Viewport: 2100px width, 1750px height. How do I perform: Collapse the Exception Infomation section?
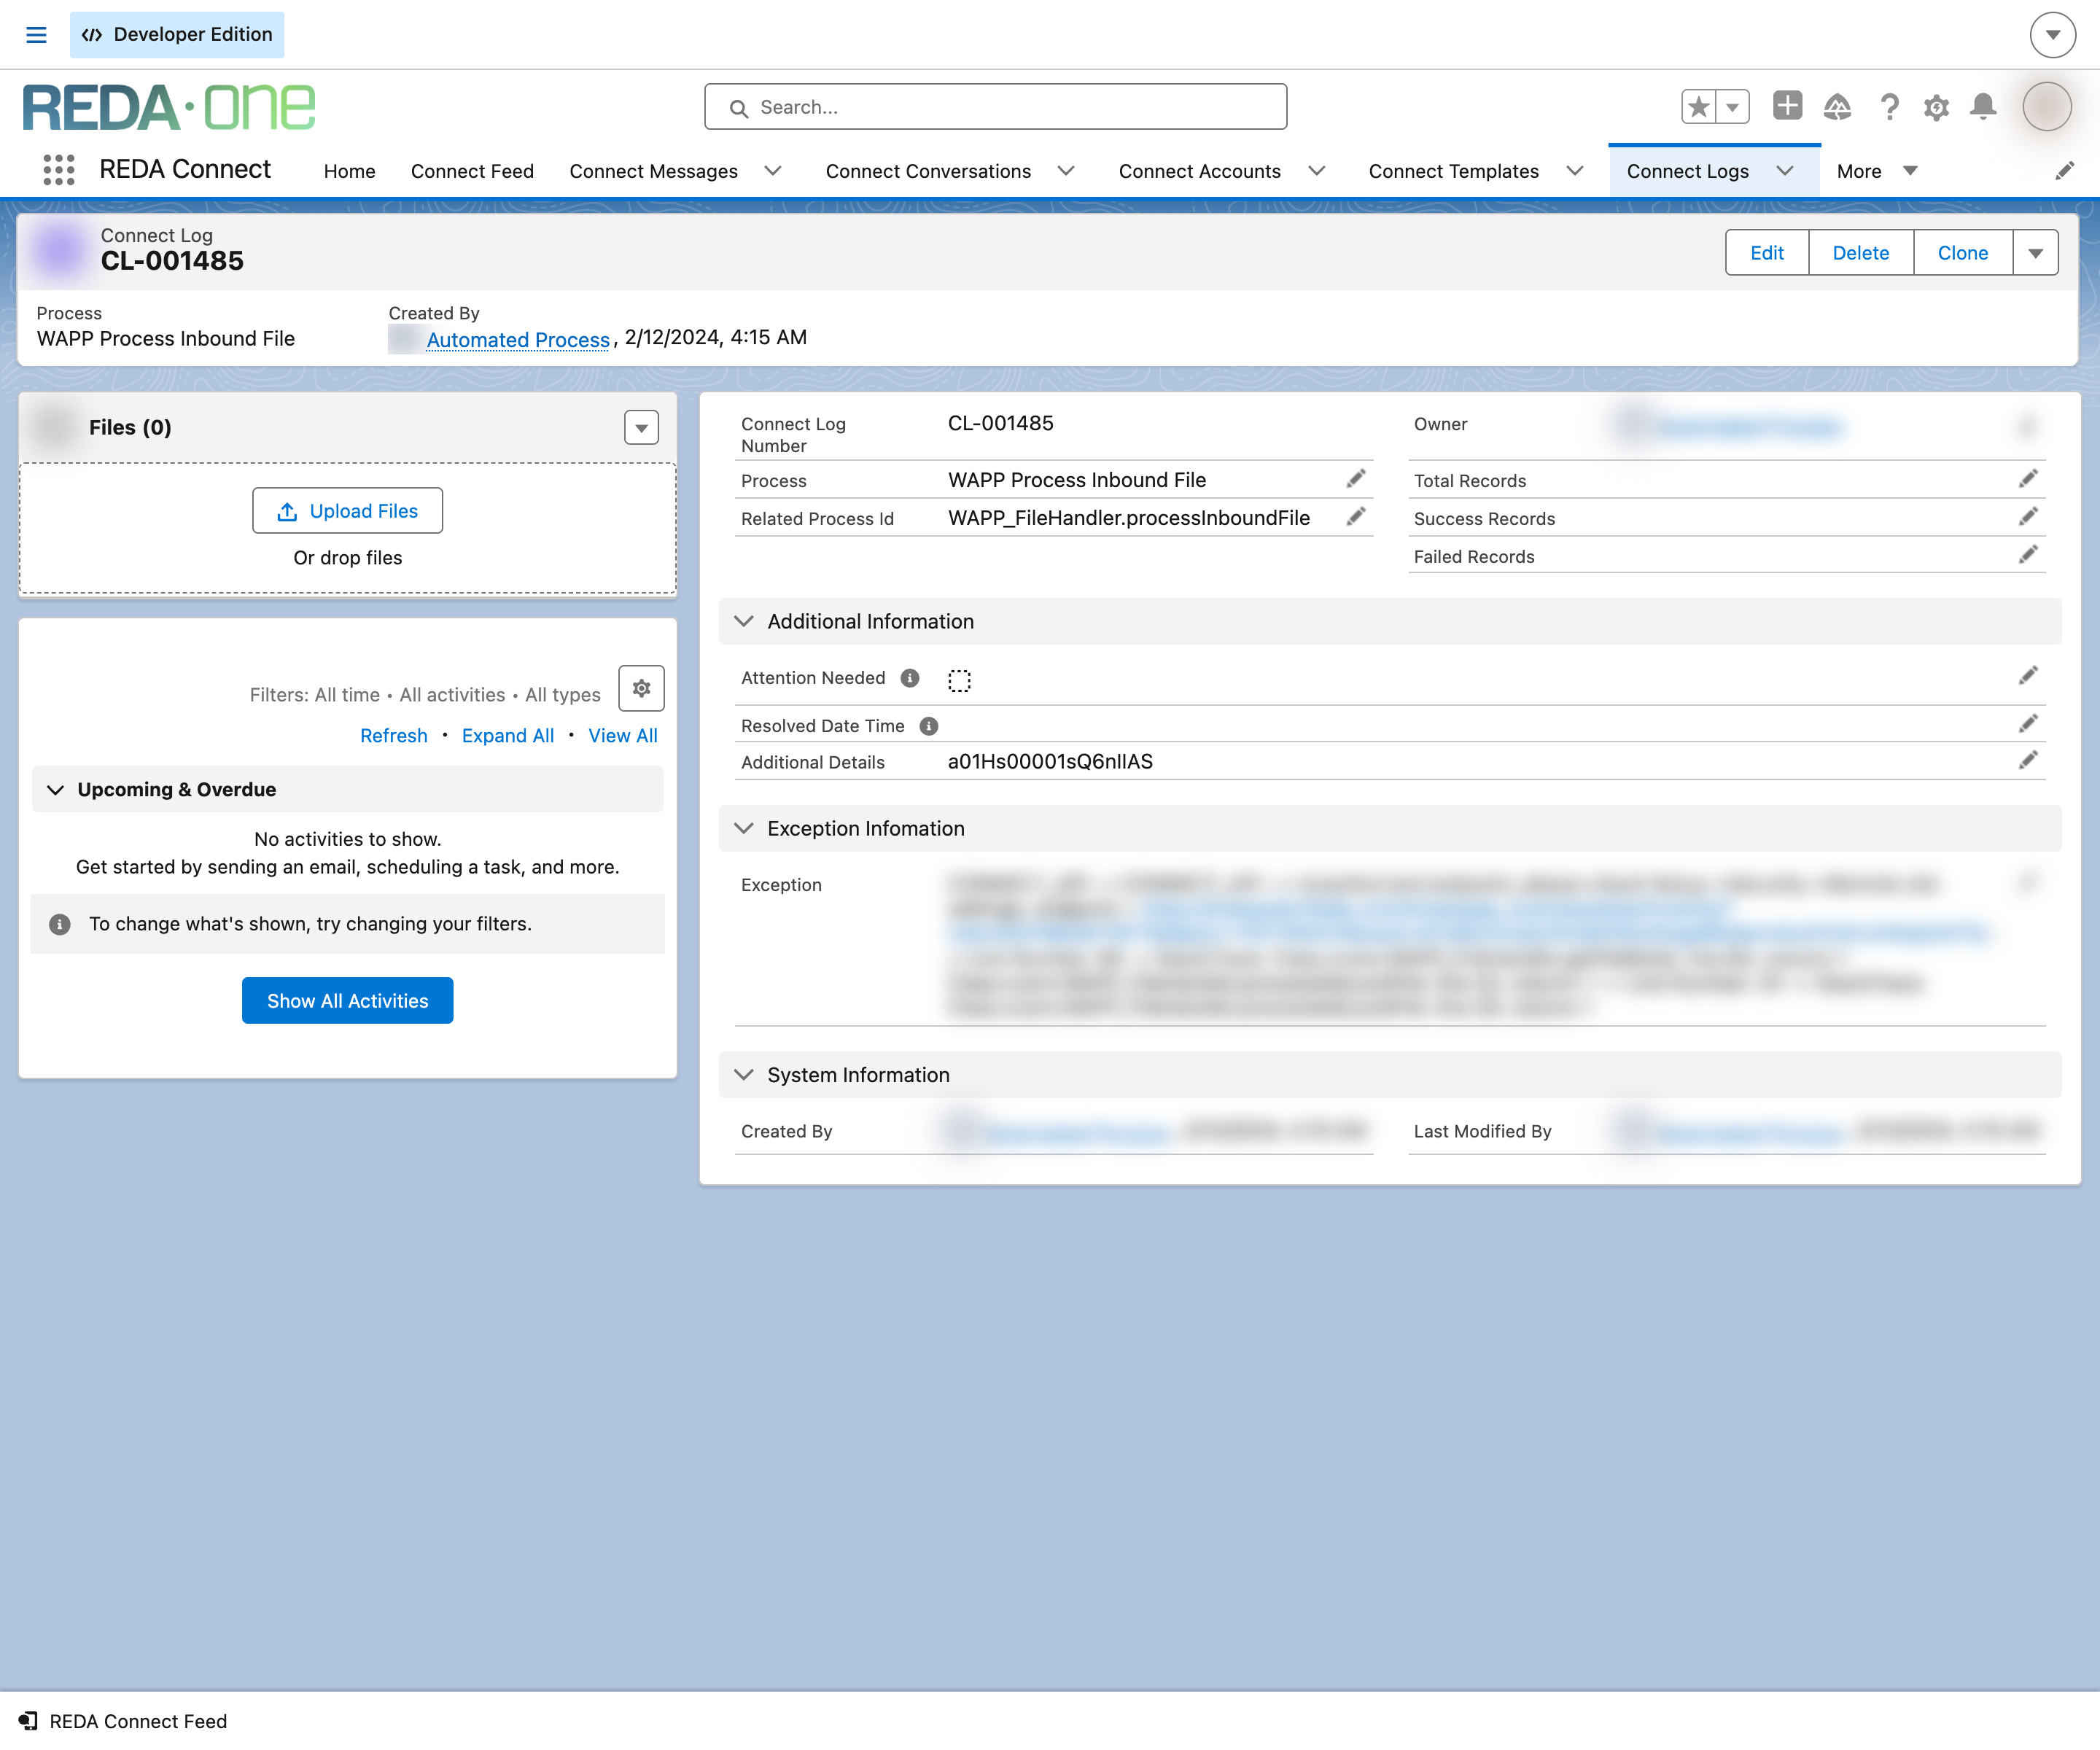(743, 828)
